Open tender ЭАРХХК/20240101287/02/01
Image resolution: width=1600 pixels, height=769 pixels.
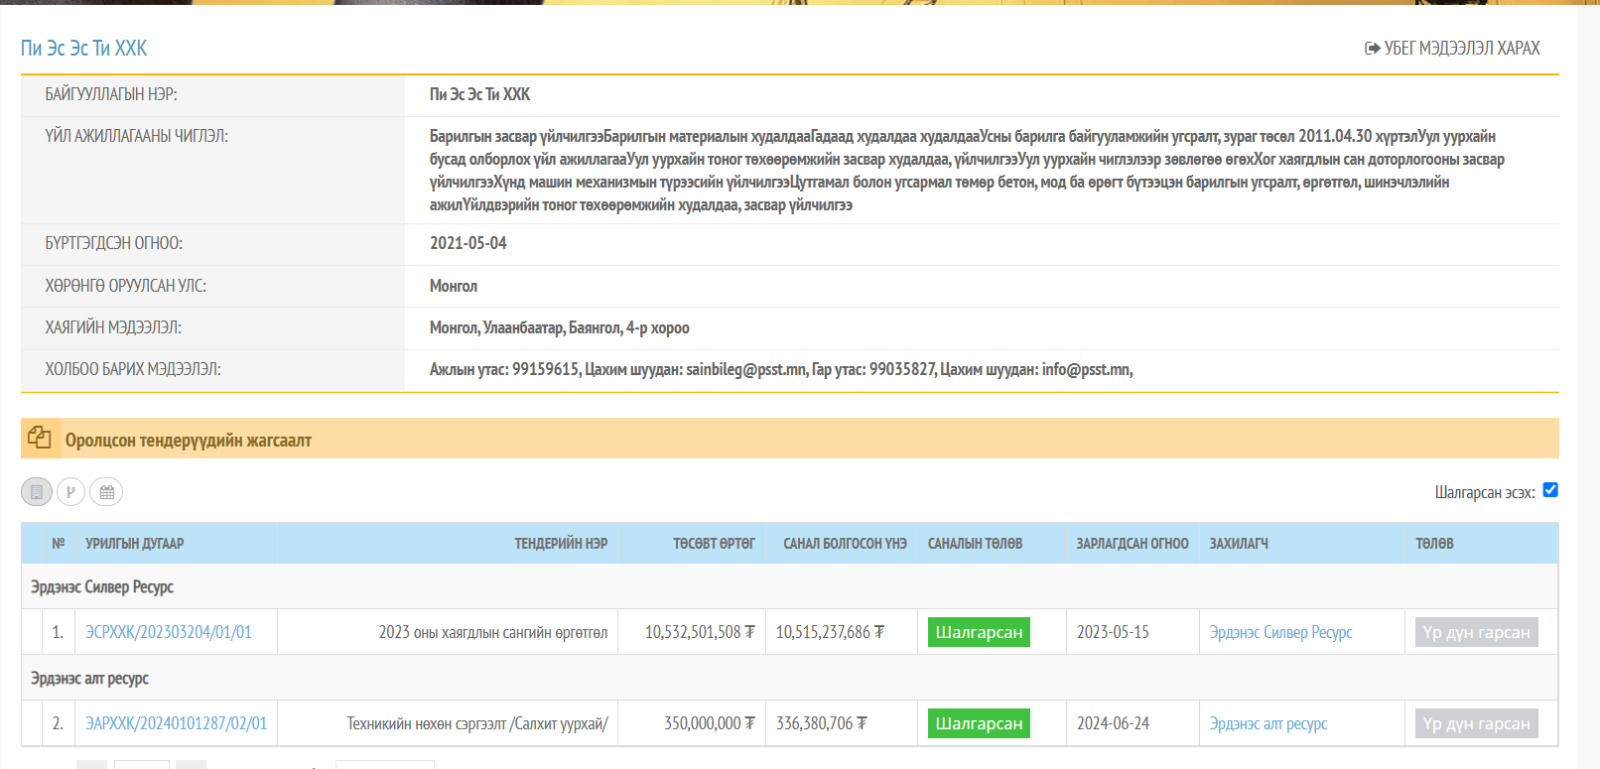[x=176, y=723]
